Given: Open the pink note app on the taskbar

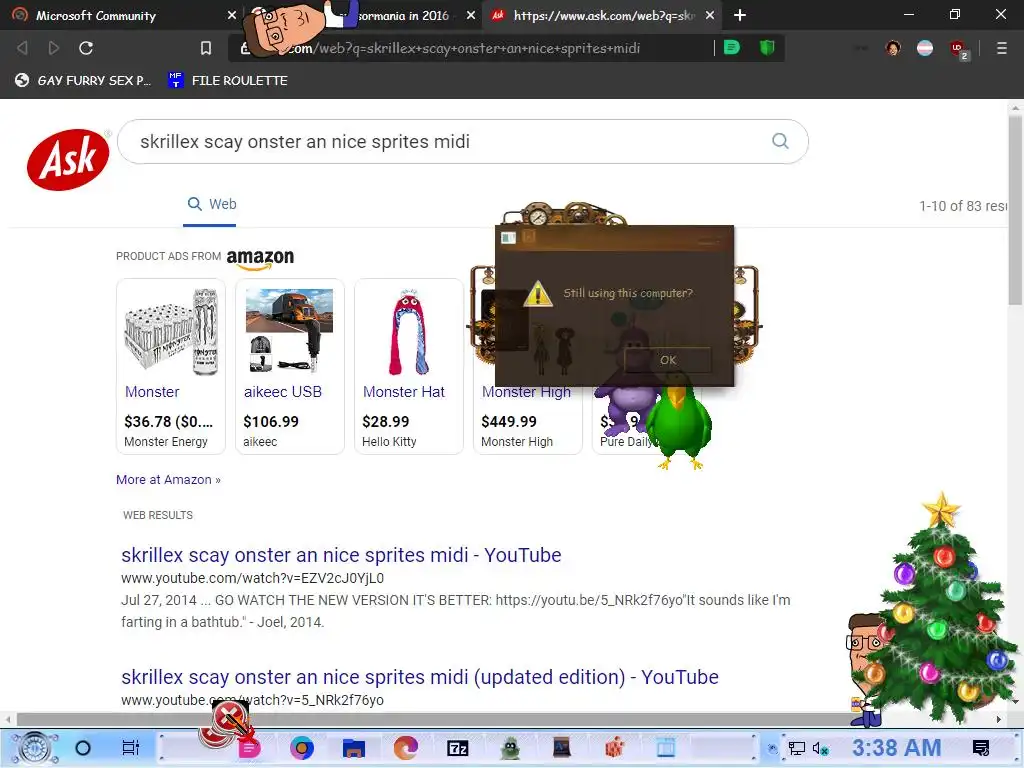Looking at the screenshot, I should tap(249, 748).
